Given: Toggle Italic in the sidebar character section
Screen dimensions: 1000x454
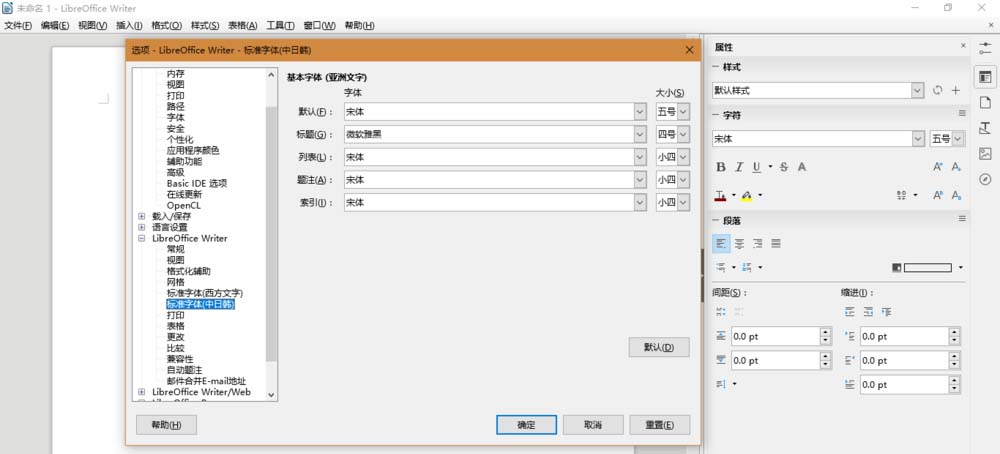Looking at the screenshot, I should 739,167.
